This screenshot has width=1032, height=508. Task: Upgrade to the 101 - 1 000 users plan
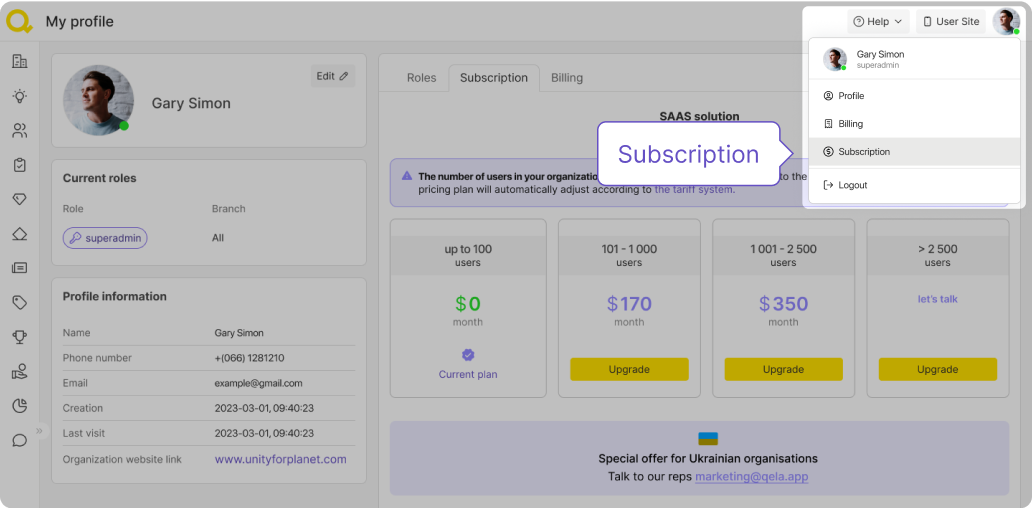click(629, 369)
